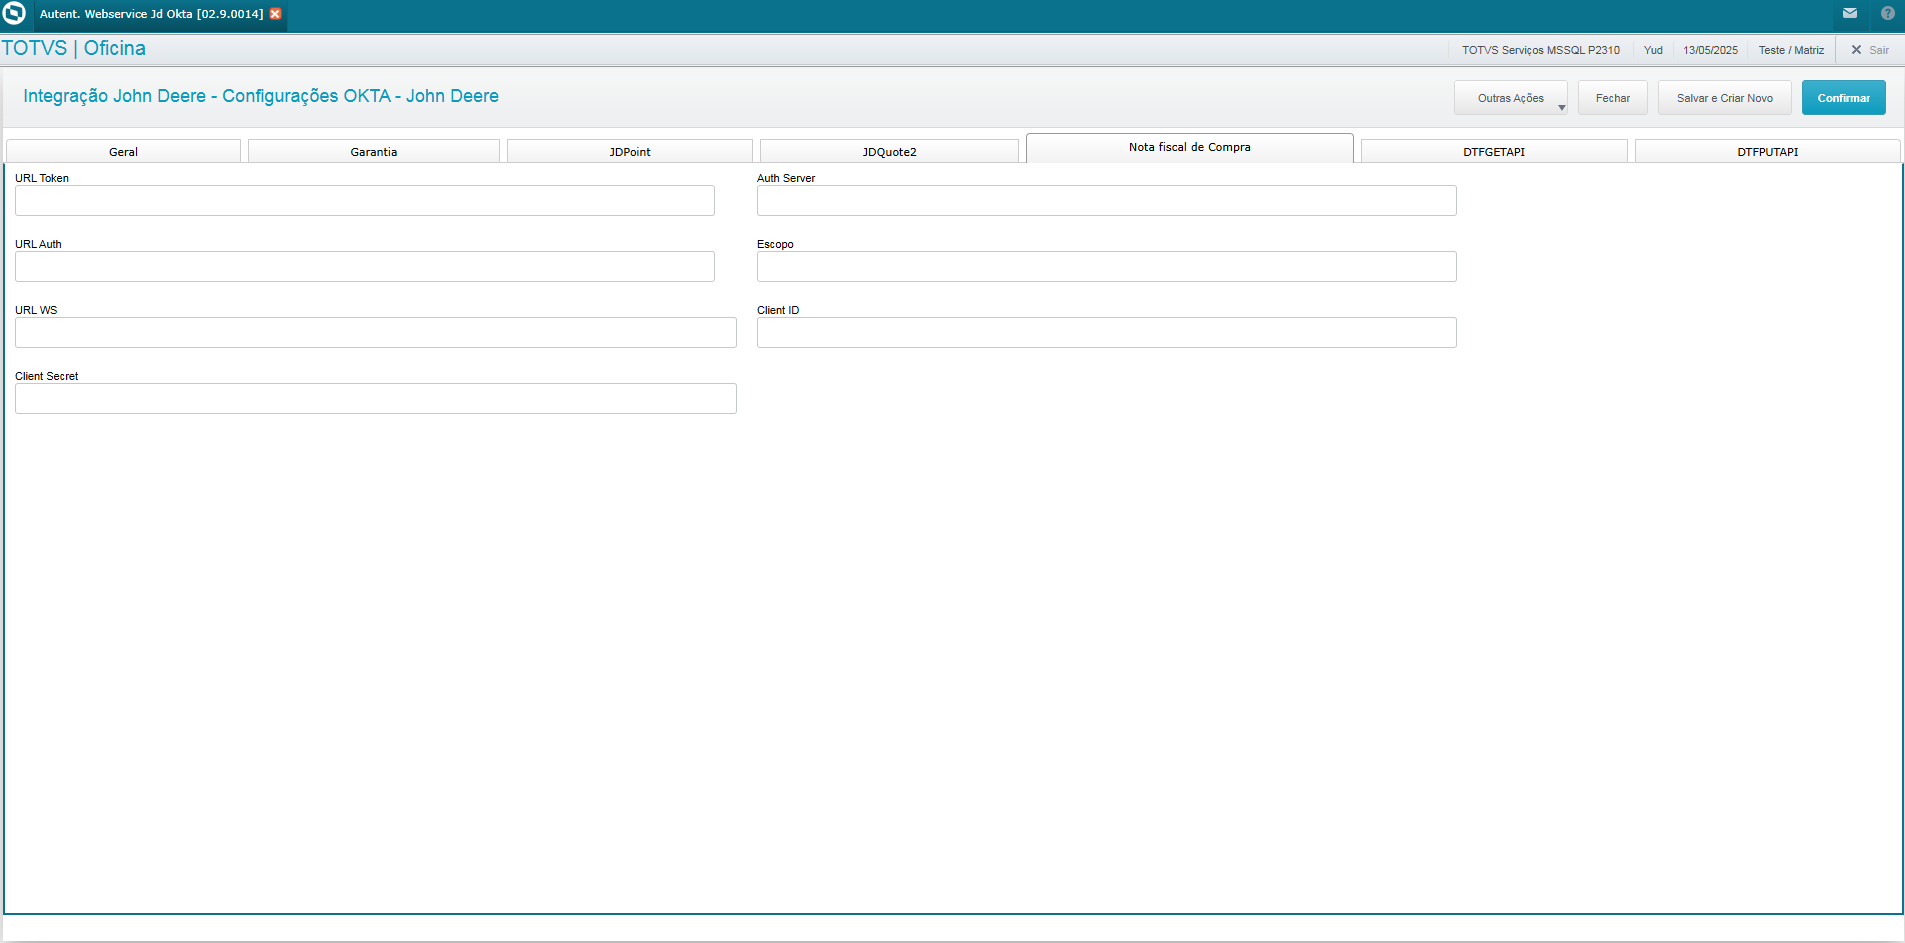
Task: Open the JDPoint tab
Action: (630, 152)
